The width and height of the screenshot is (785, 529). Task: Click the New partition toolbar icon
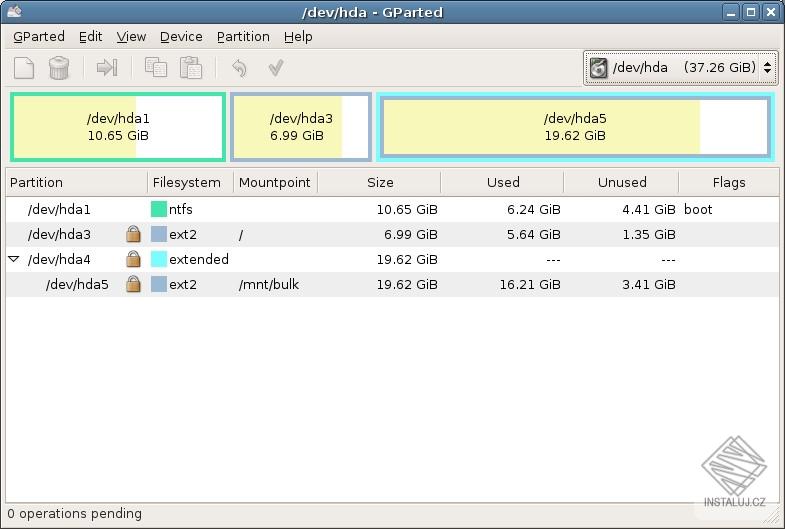coord(24,68)
